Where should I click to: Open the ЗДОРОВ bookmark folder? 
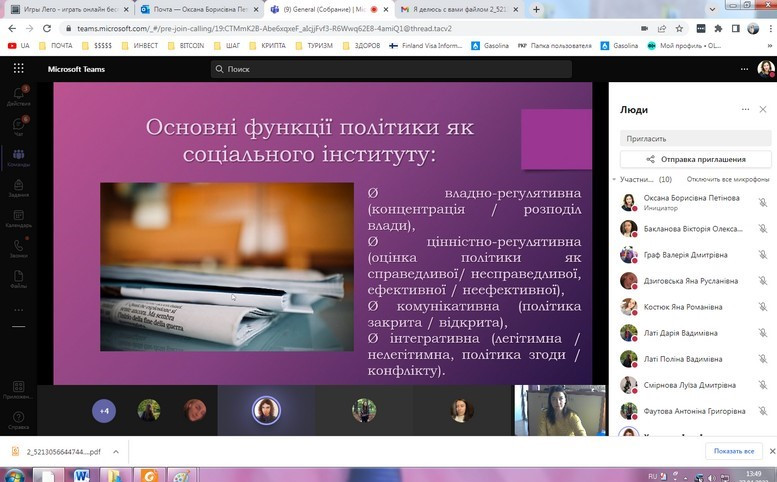coord(361,46)
